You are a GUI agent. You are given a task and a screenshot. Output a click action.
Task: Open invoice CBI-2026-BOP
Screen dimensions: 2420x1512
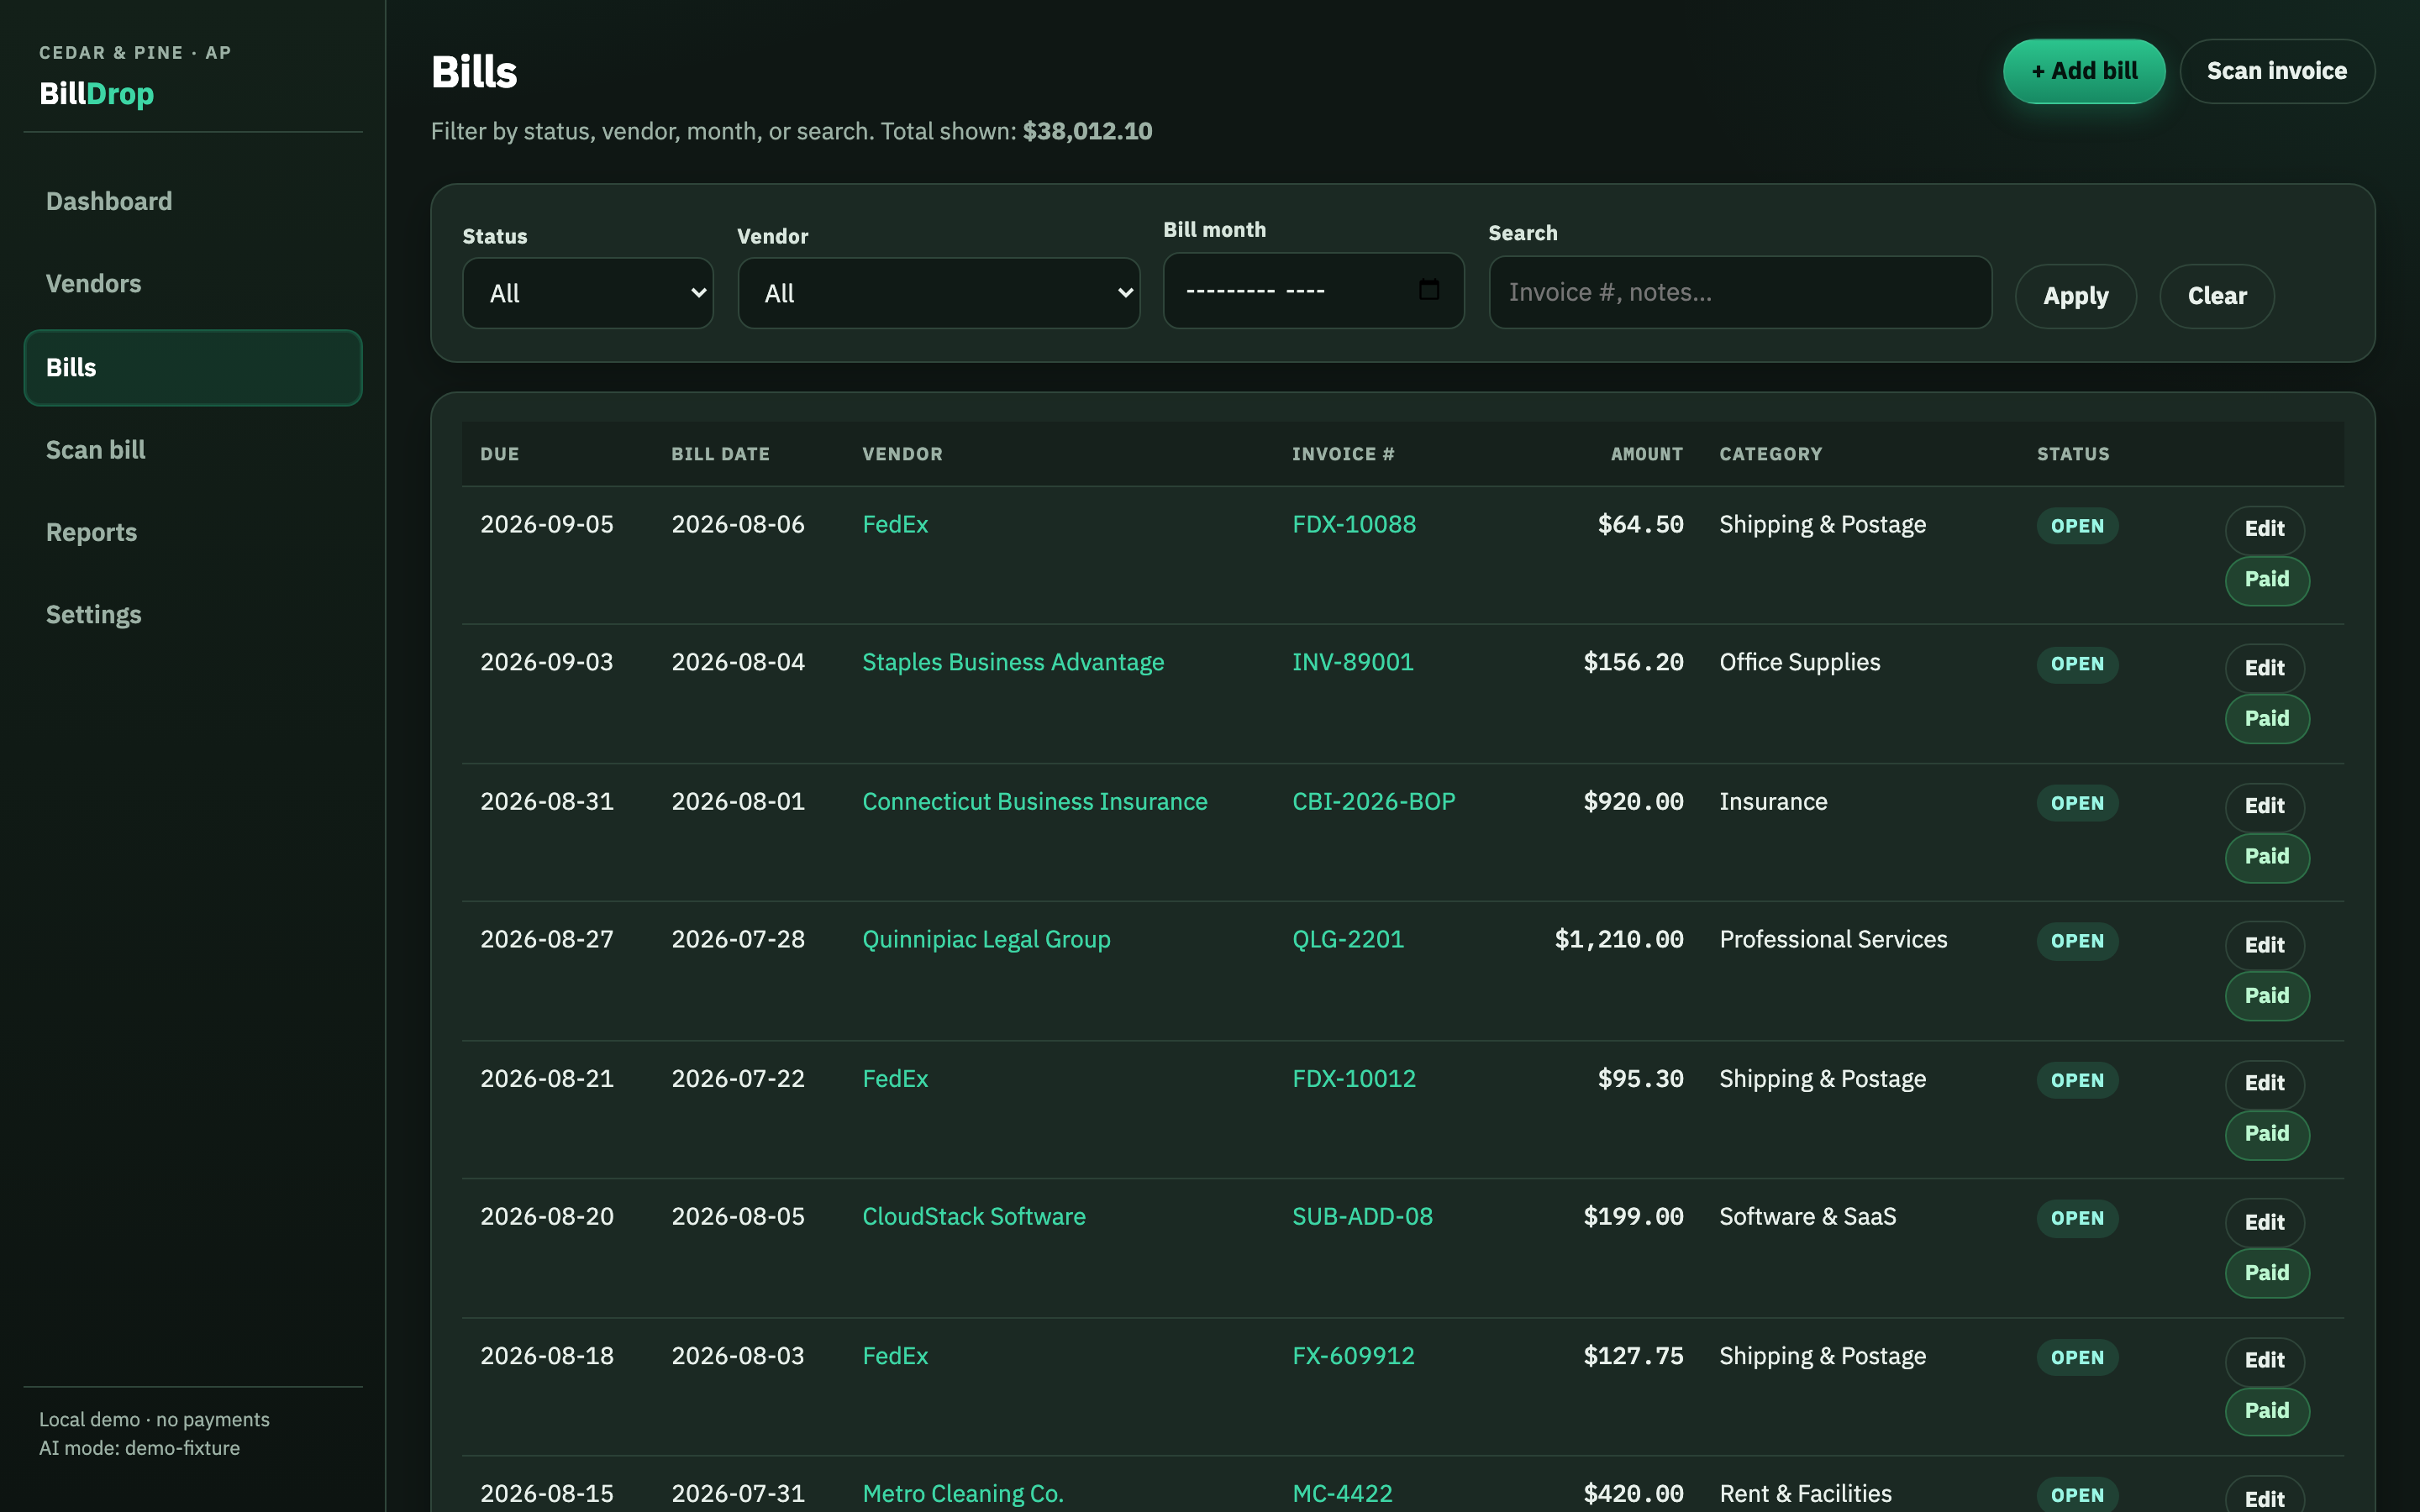pyautogui.click(x=1374, y=801)
